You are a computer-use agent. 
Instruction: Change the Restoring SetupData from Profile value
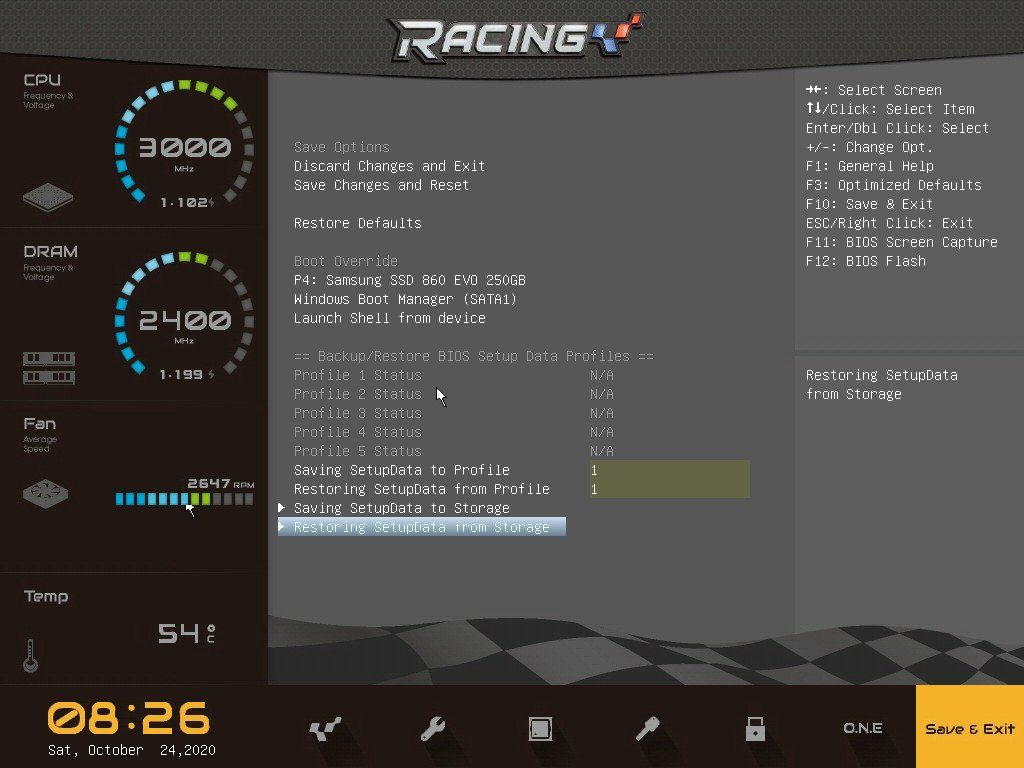click(668, 489)
